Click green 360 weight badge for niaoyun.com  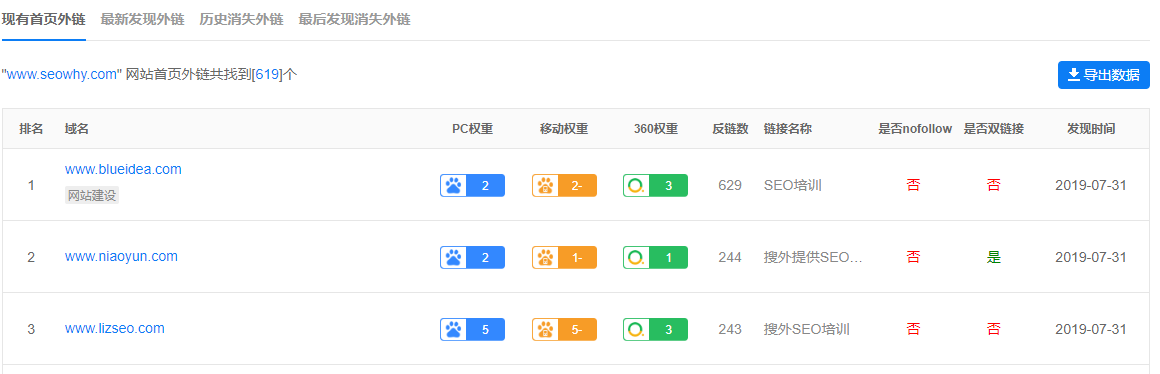tap(655, 257)
